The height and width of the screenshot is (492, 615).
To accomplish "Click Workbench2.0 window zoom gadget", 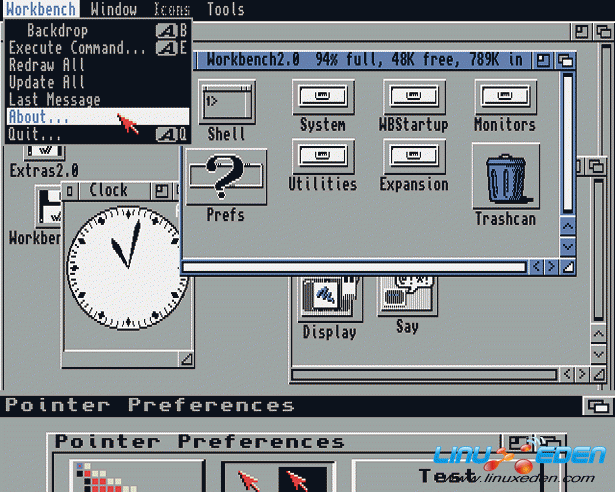I will (543, 61).
